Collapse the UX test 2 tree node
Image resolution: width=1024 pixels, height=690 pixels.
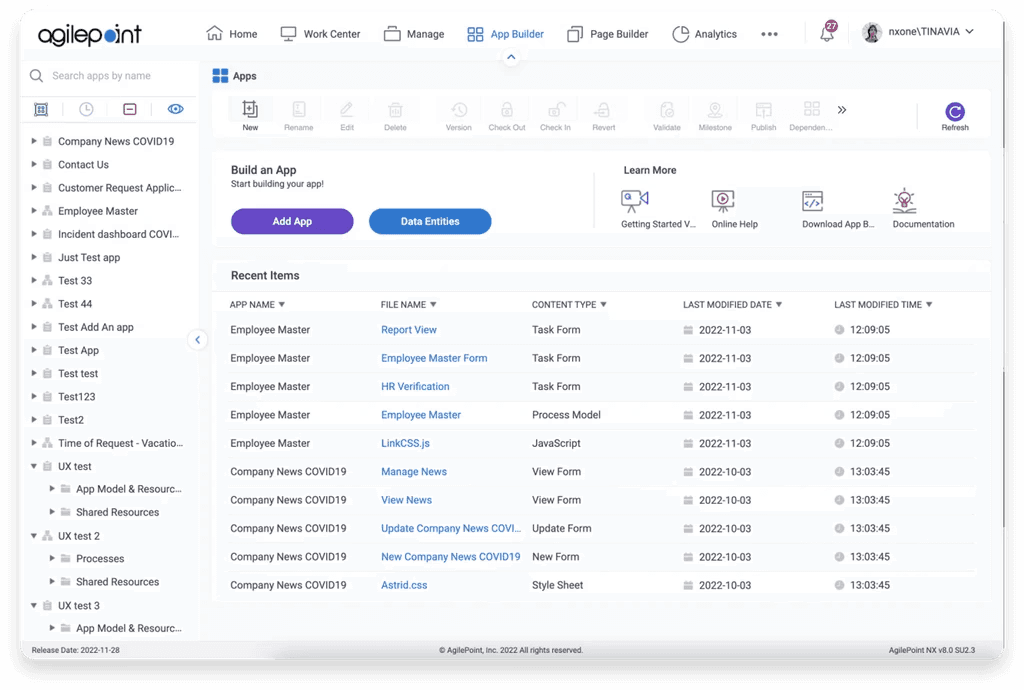(33, 536)
